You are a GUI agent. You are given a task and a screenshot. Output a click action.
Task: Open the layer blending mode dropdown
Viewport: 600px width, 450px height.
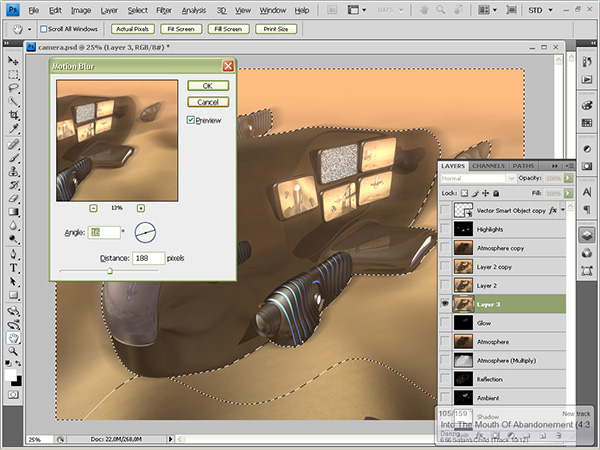477,177
